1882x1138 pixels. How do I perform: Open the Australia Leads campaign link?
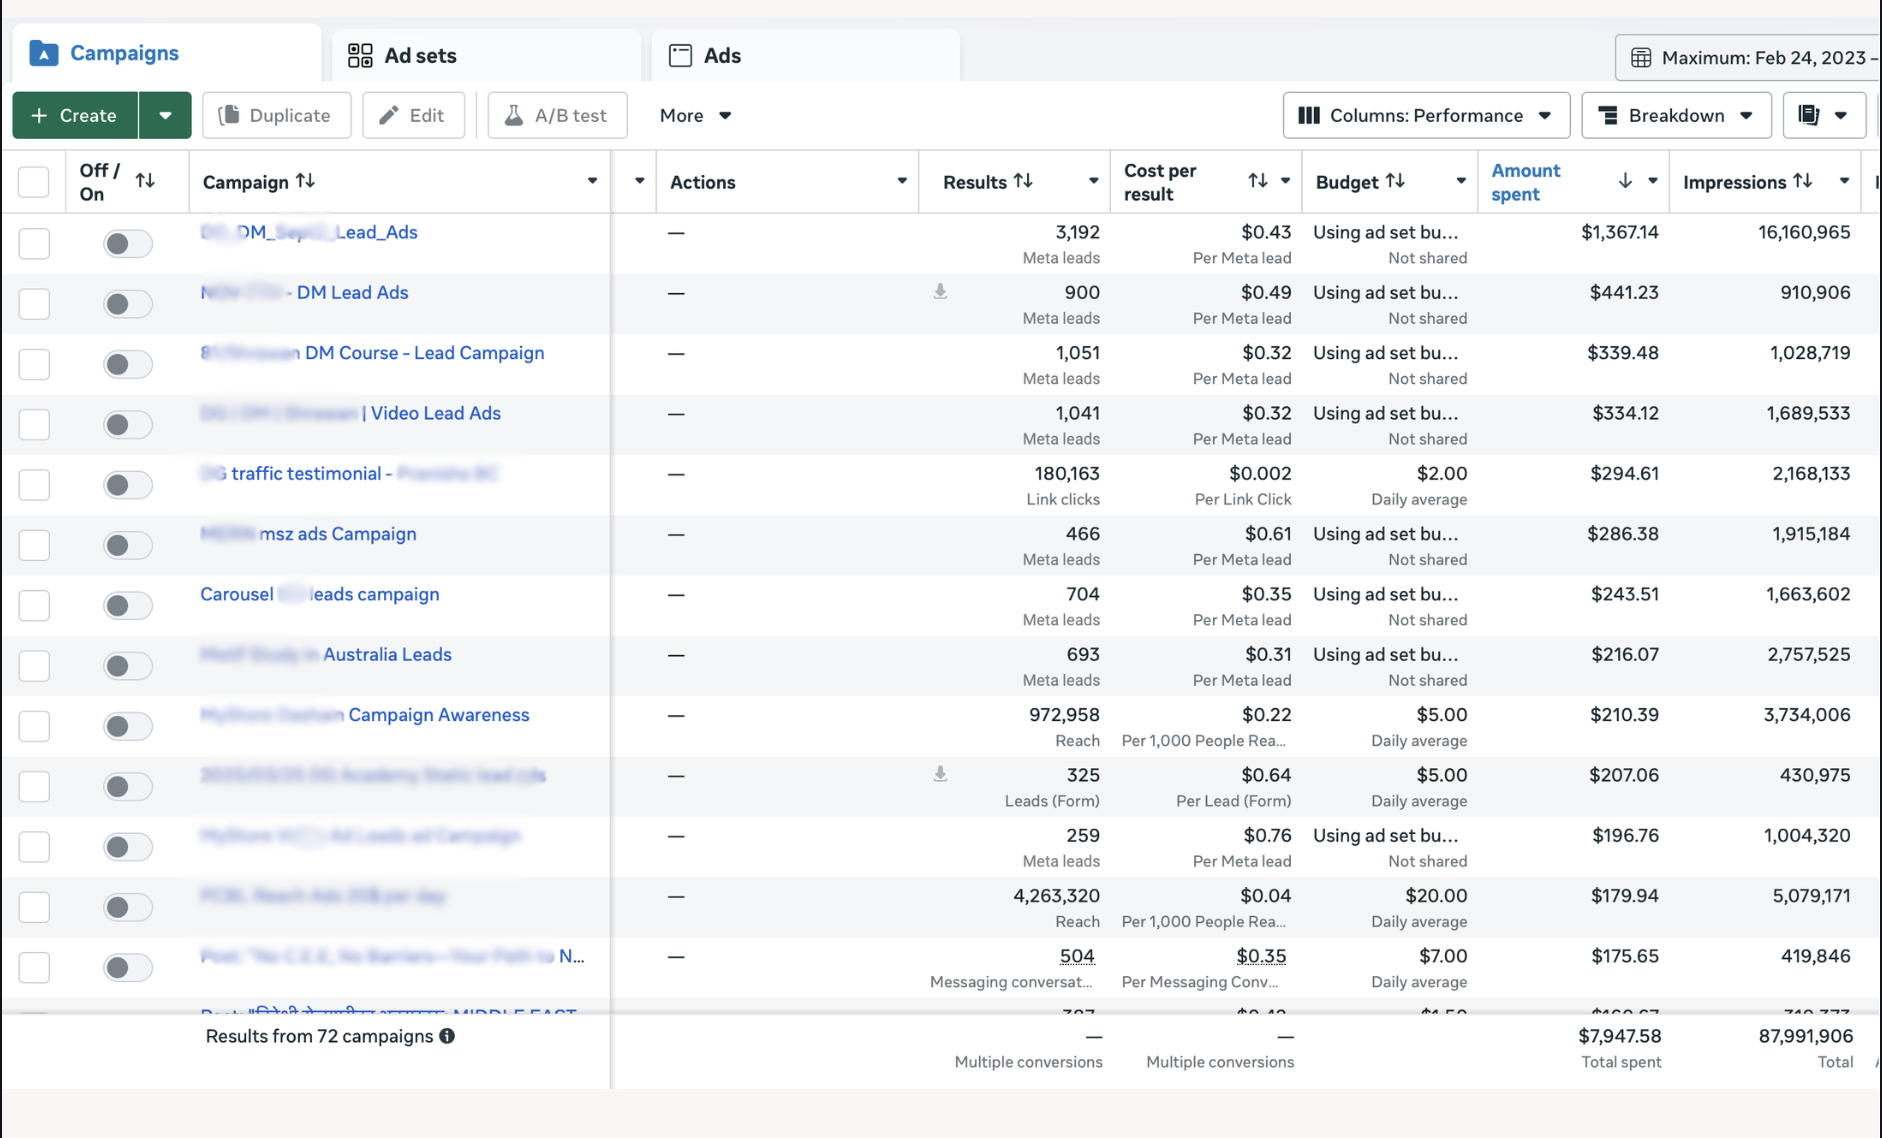pos(326,654)
